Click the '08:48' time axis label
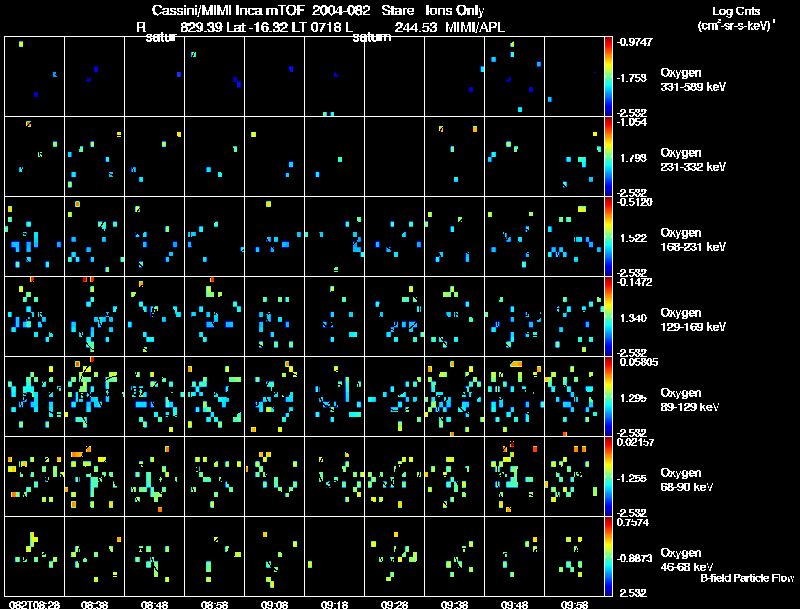Screen dimensions: 800x609 155,604
